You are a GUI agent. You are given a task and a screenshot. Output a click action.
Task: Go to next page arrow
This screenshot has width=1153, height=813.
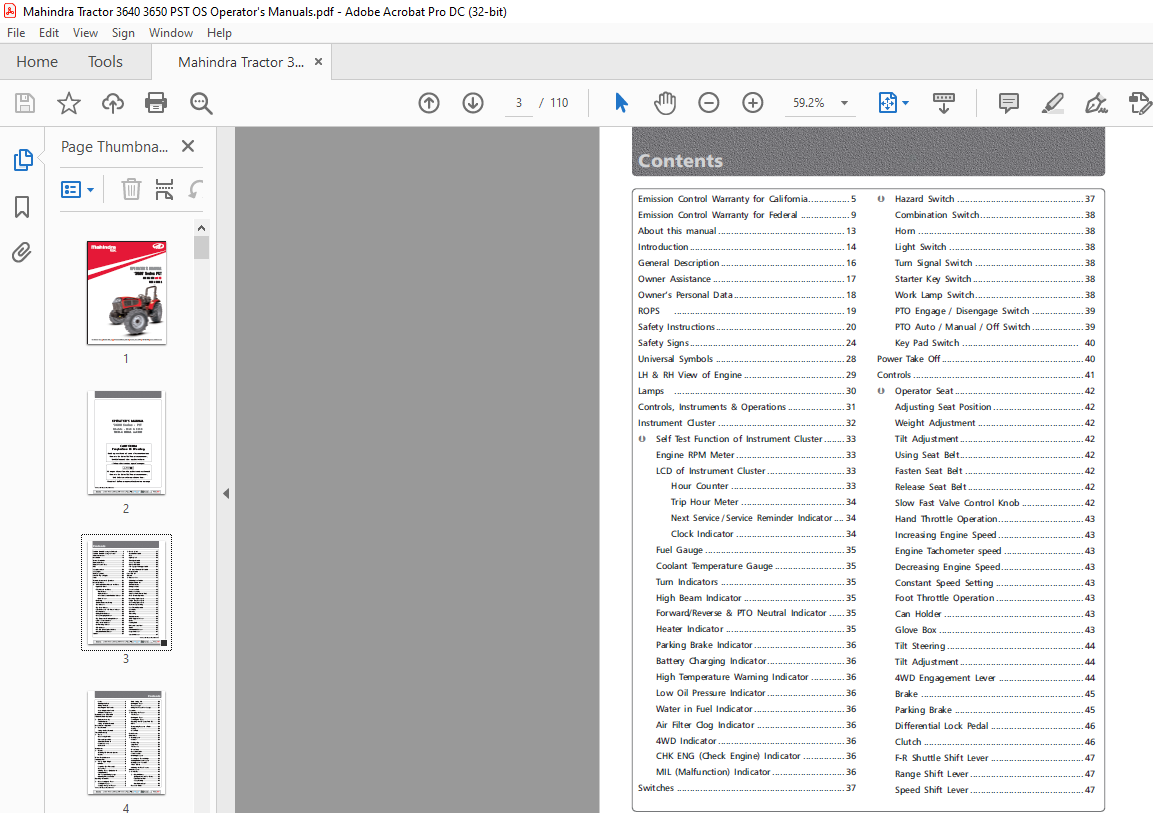pyautogui.click(x=473, y=103)
